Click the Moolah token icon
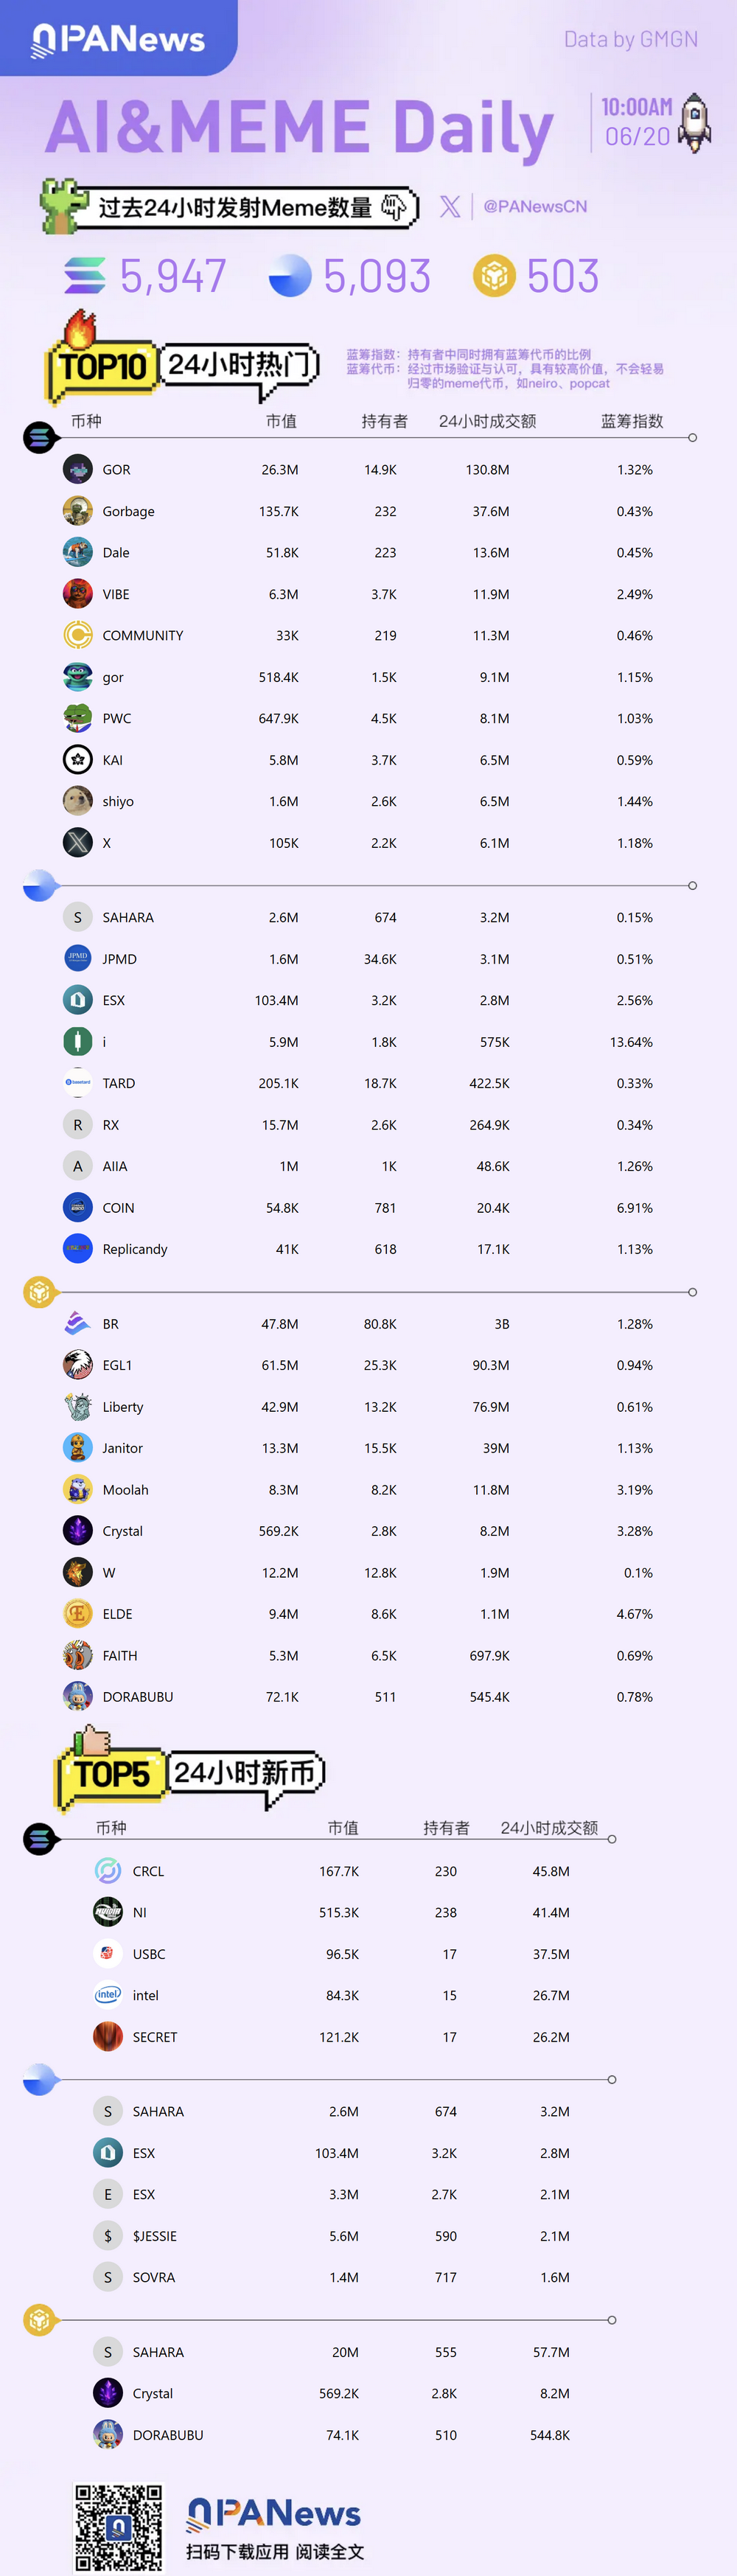 tap(78, 1489)
